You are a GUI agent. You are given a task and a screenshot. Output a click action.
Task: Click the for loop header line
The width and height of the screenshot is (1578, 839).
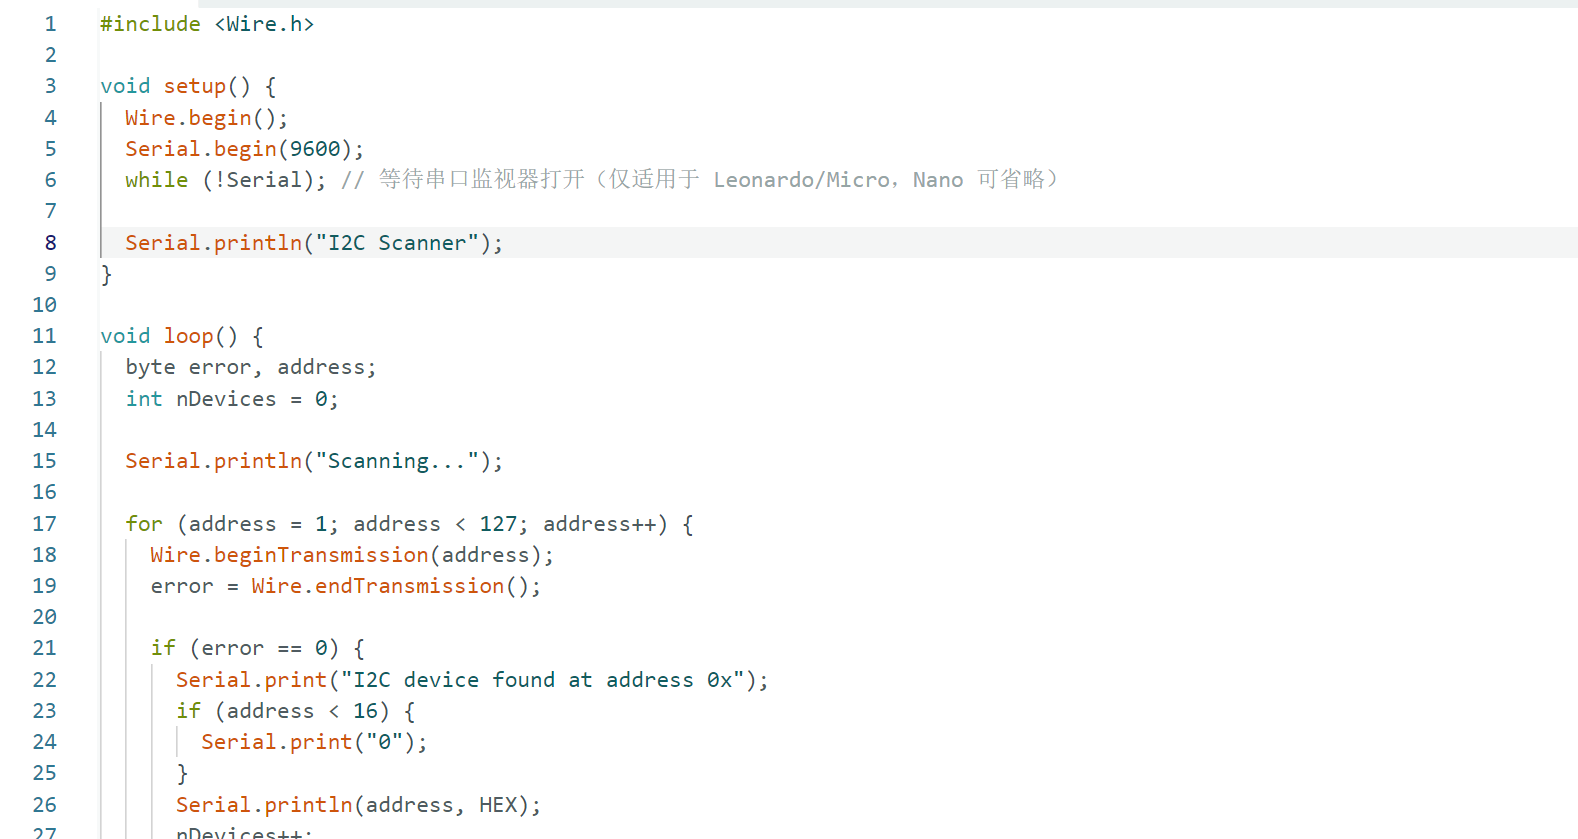click(x=409, y=524)
